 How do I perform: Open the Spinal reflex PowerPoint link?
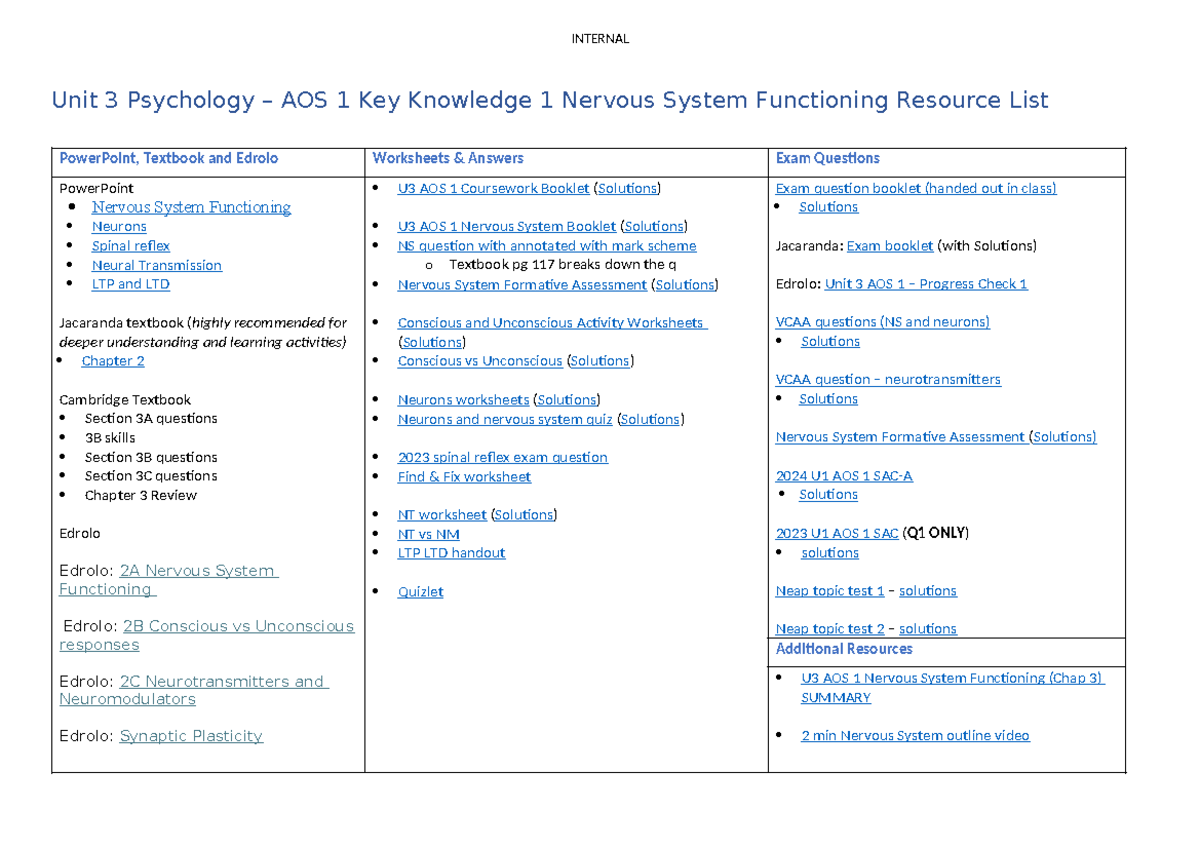click(x=130, y=245)
